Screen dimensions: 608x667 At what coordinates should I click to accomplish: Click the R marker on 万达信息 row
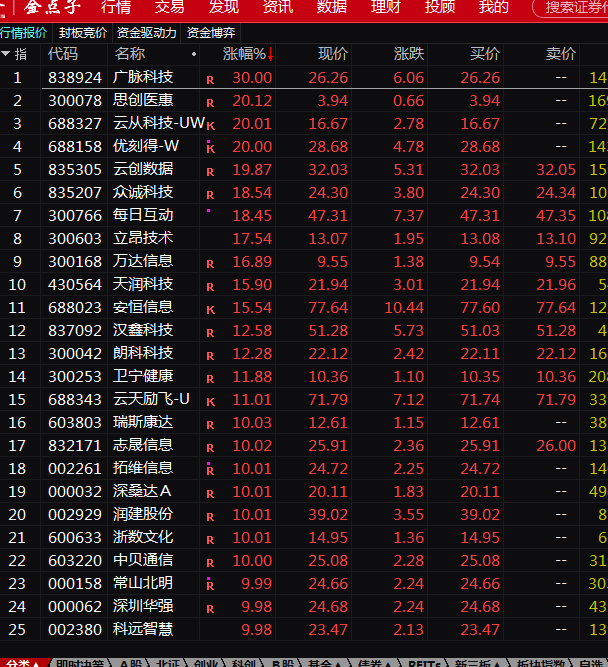click(210, 264)
